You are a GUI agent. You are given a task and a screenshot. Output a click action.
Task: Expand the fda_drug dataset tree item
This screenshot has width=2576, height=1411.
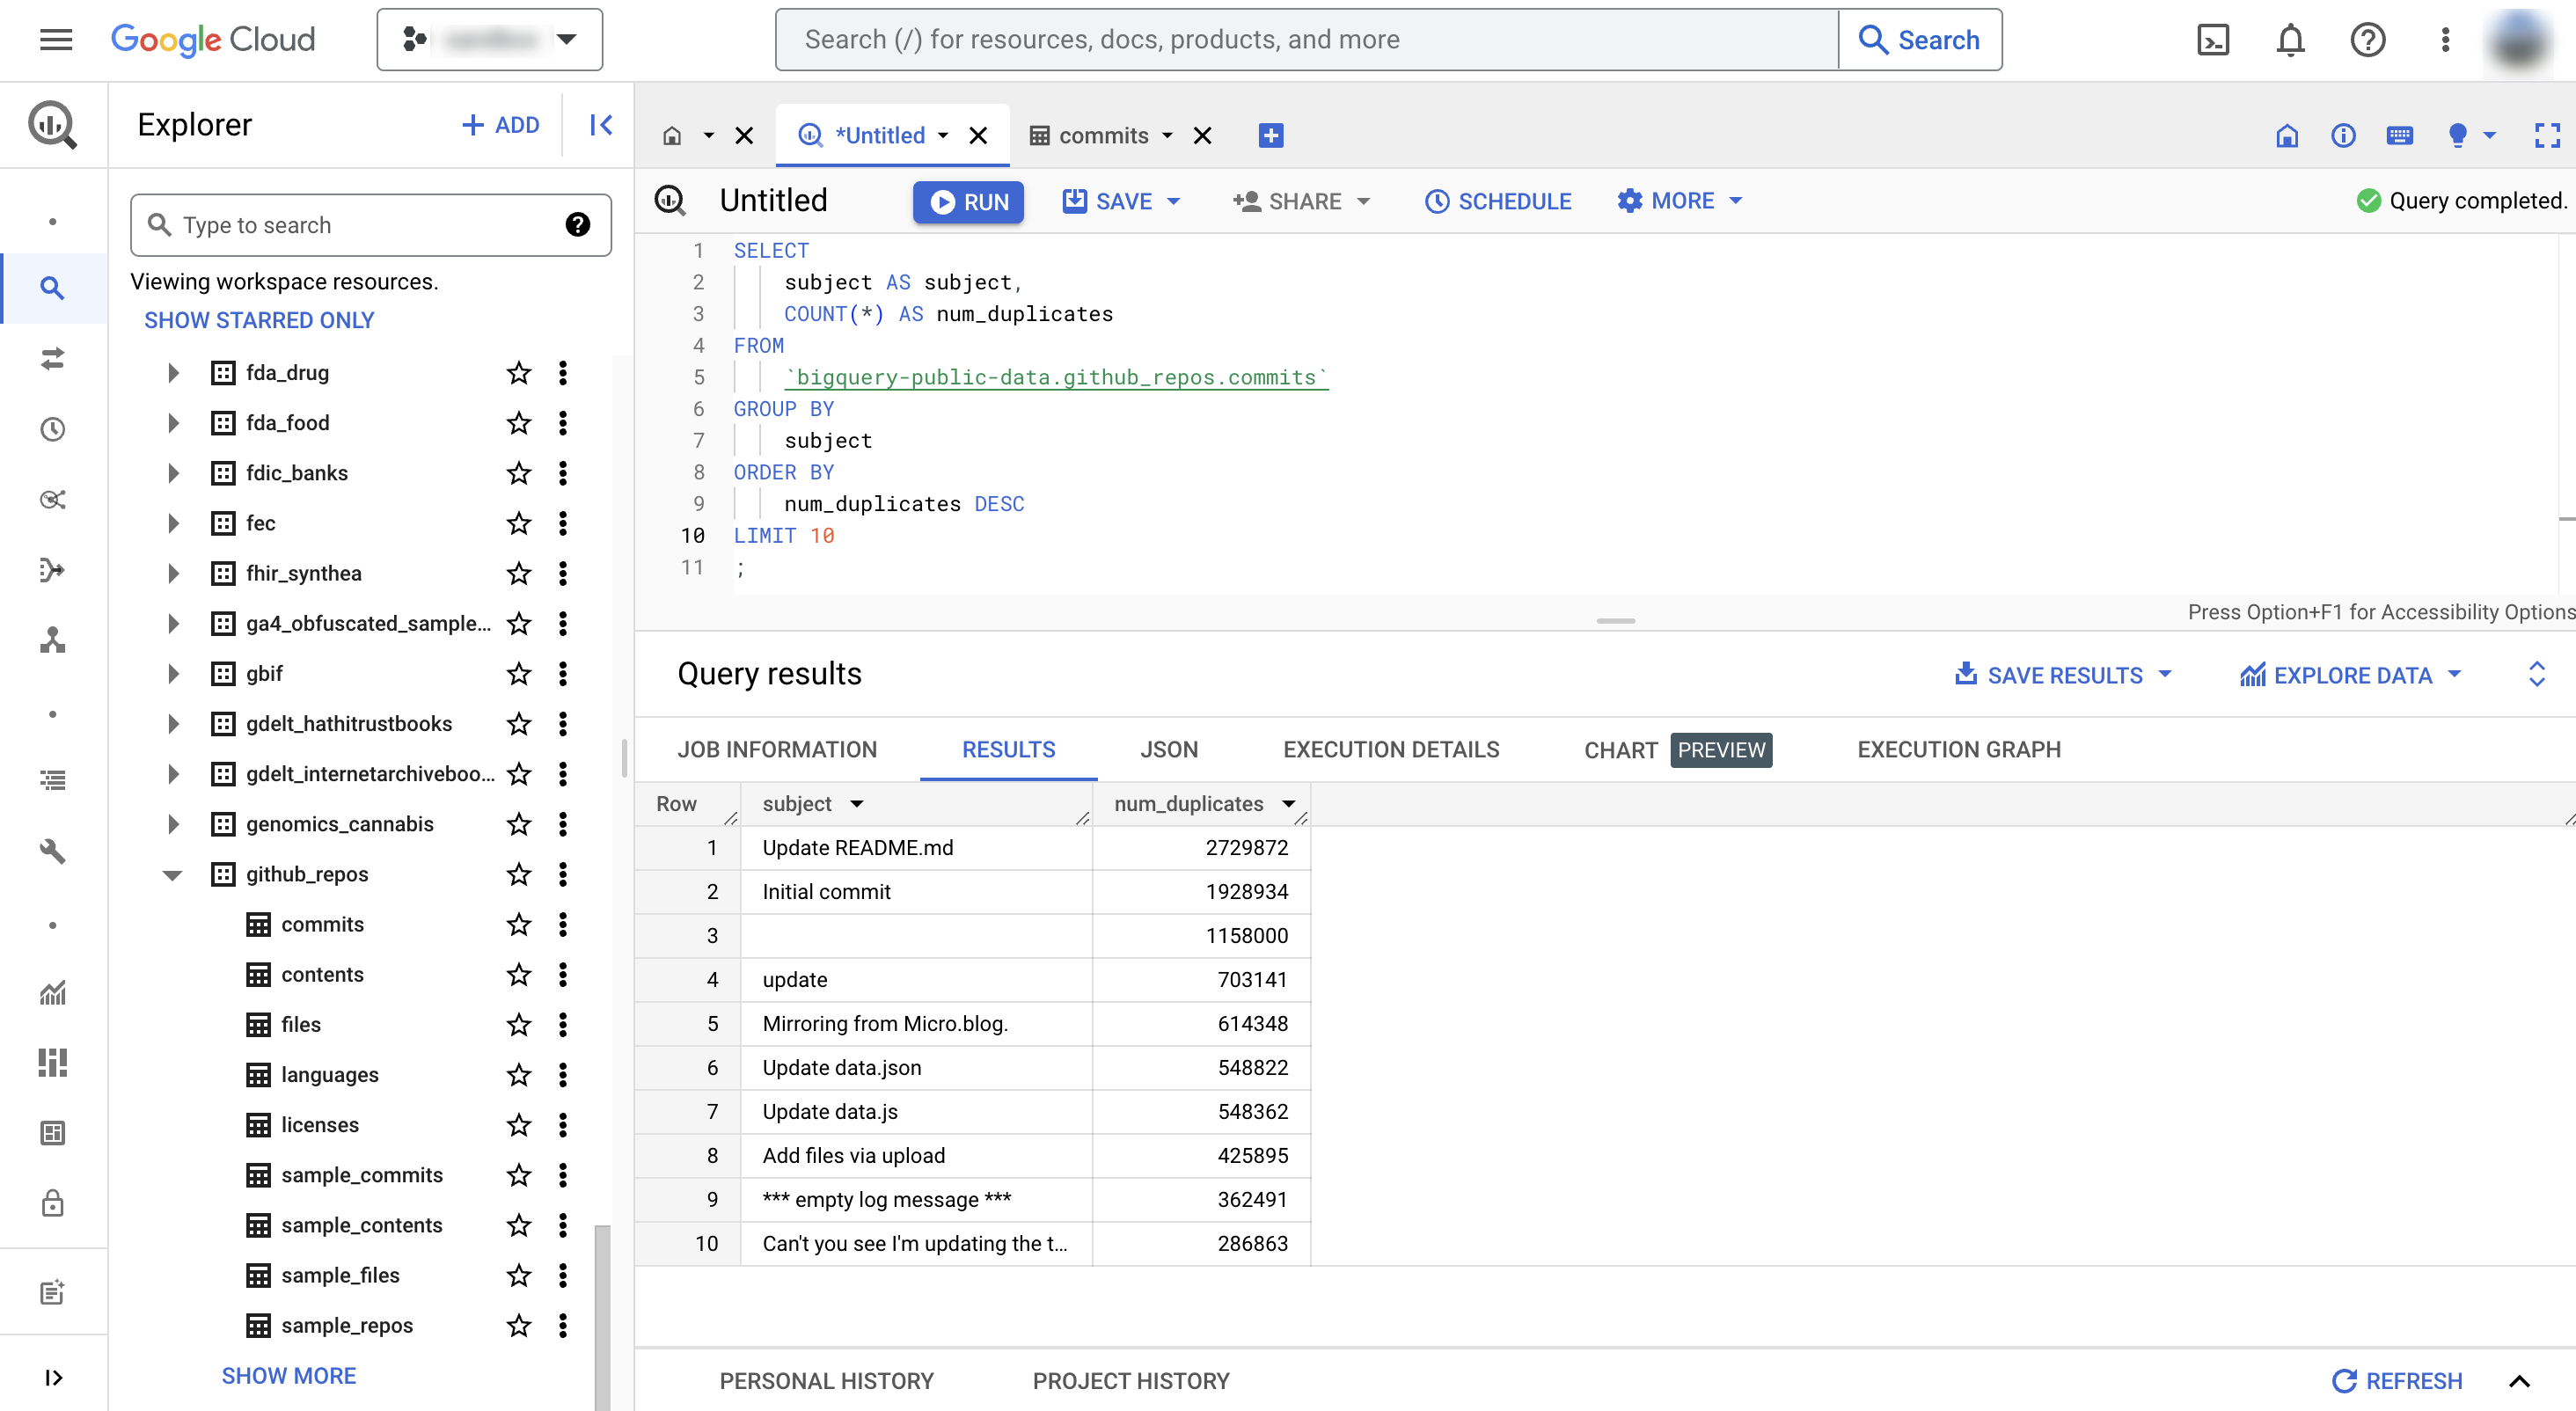coord(172,372)
